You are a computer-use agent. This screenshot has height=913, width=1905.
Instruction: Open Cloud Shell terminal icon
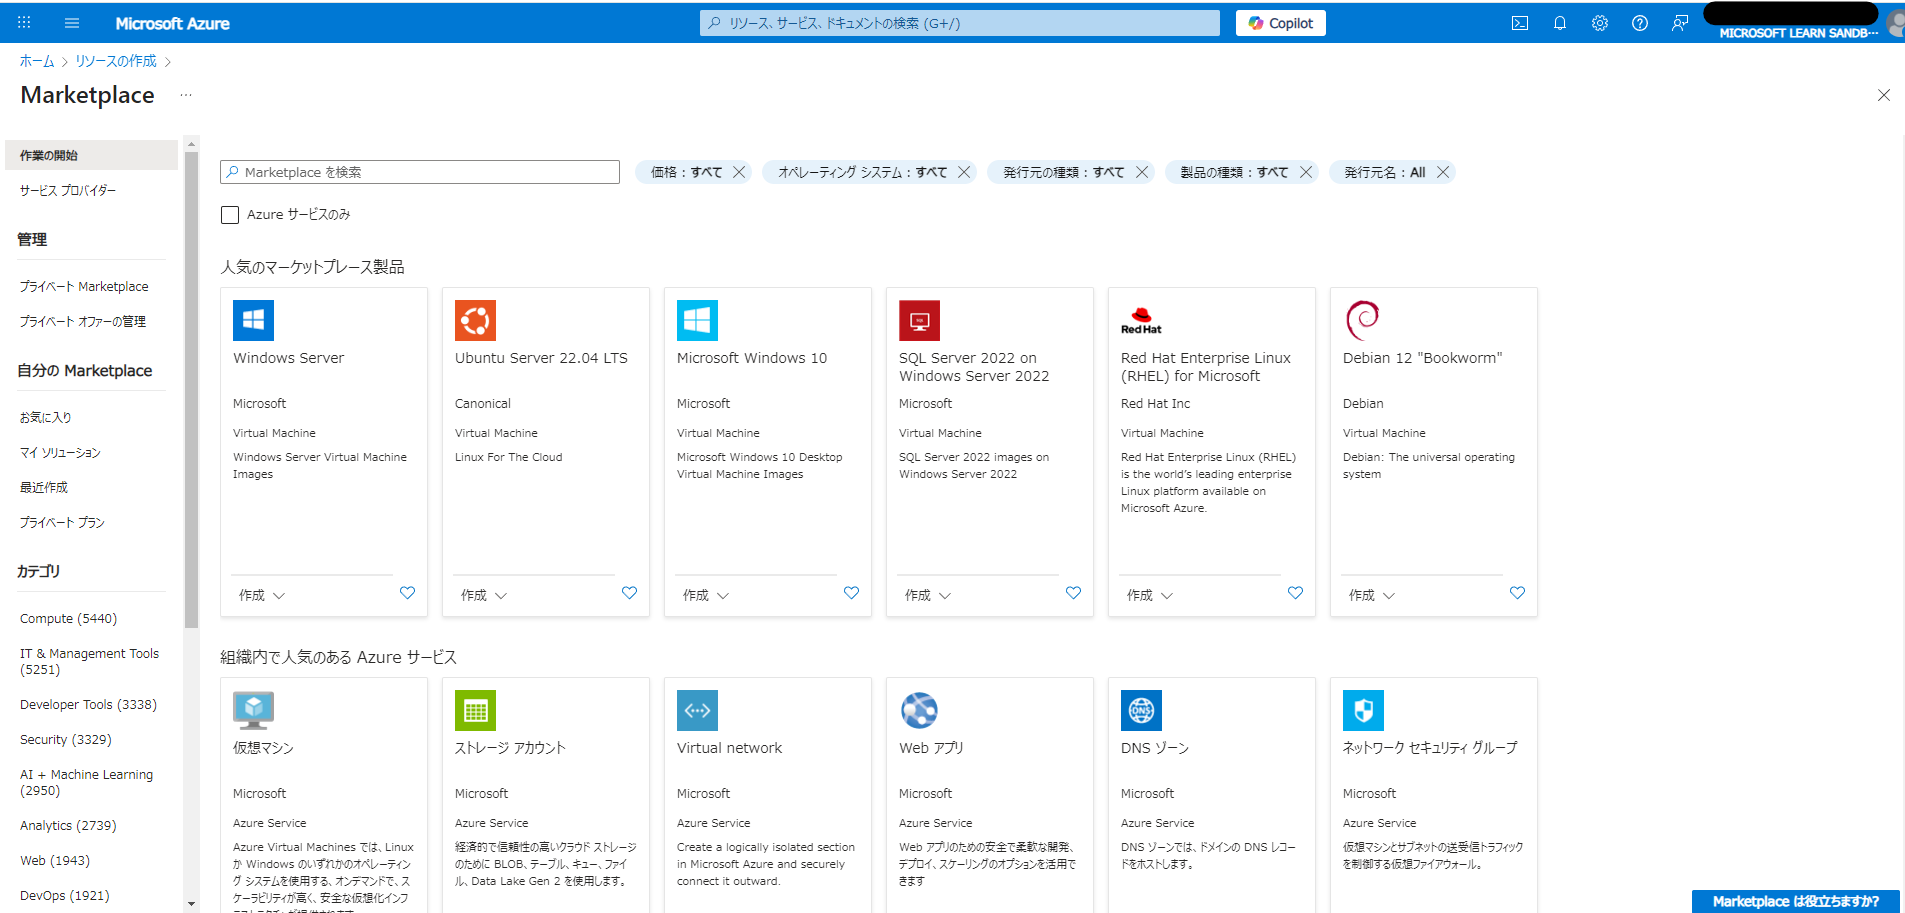(x=1520, y=23)
